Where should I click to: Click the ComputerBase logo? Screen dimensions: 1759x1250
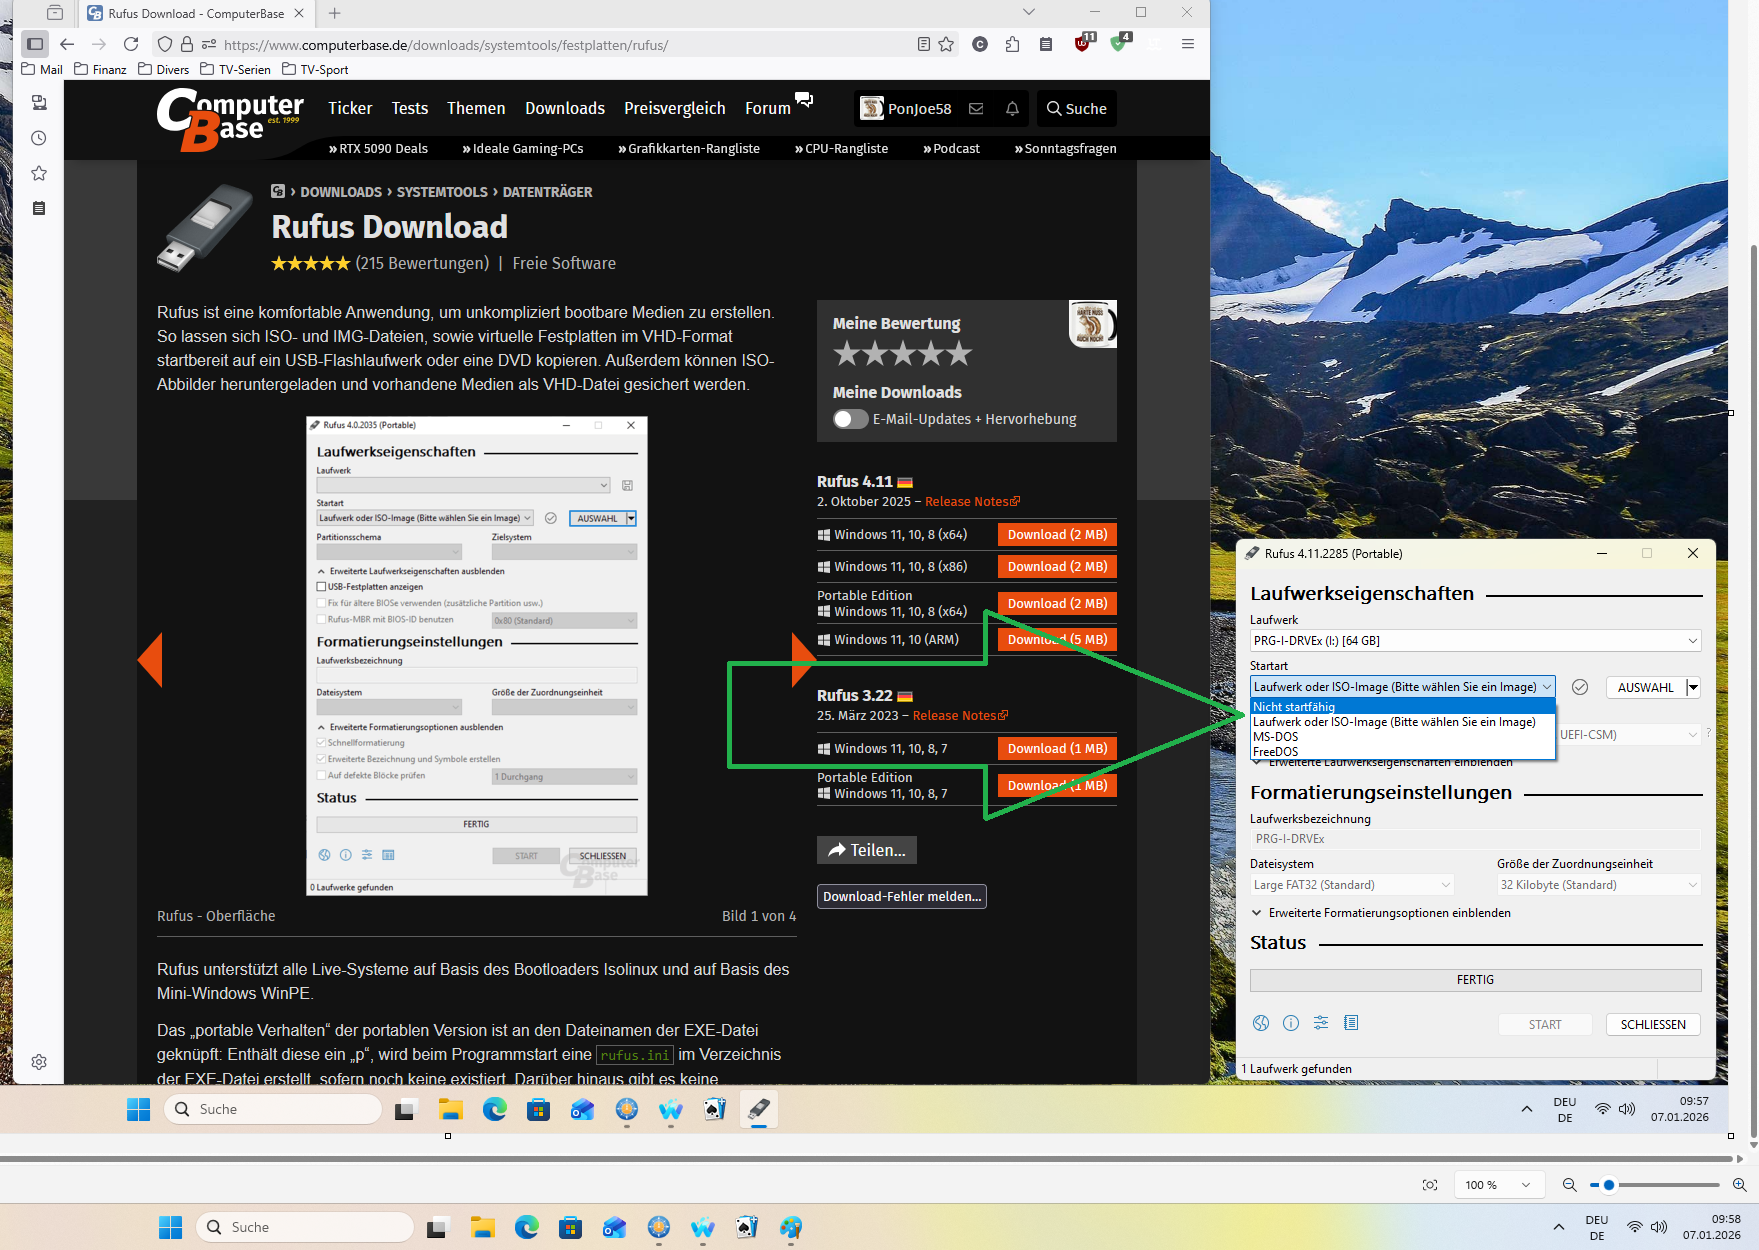230,119
